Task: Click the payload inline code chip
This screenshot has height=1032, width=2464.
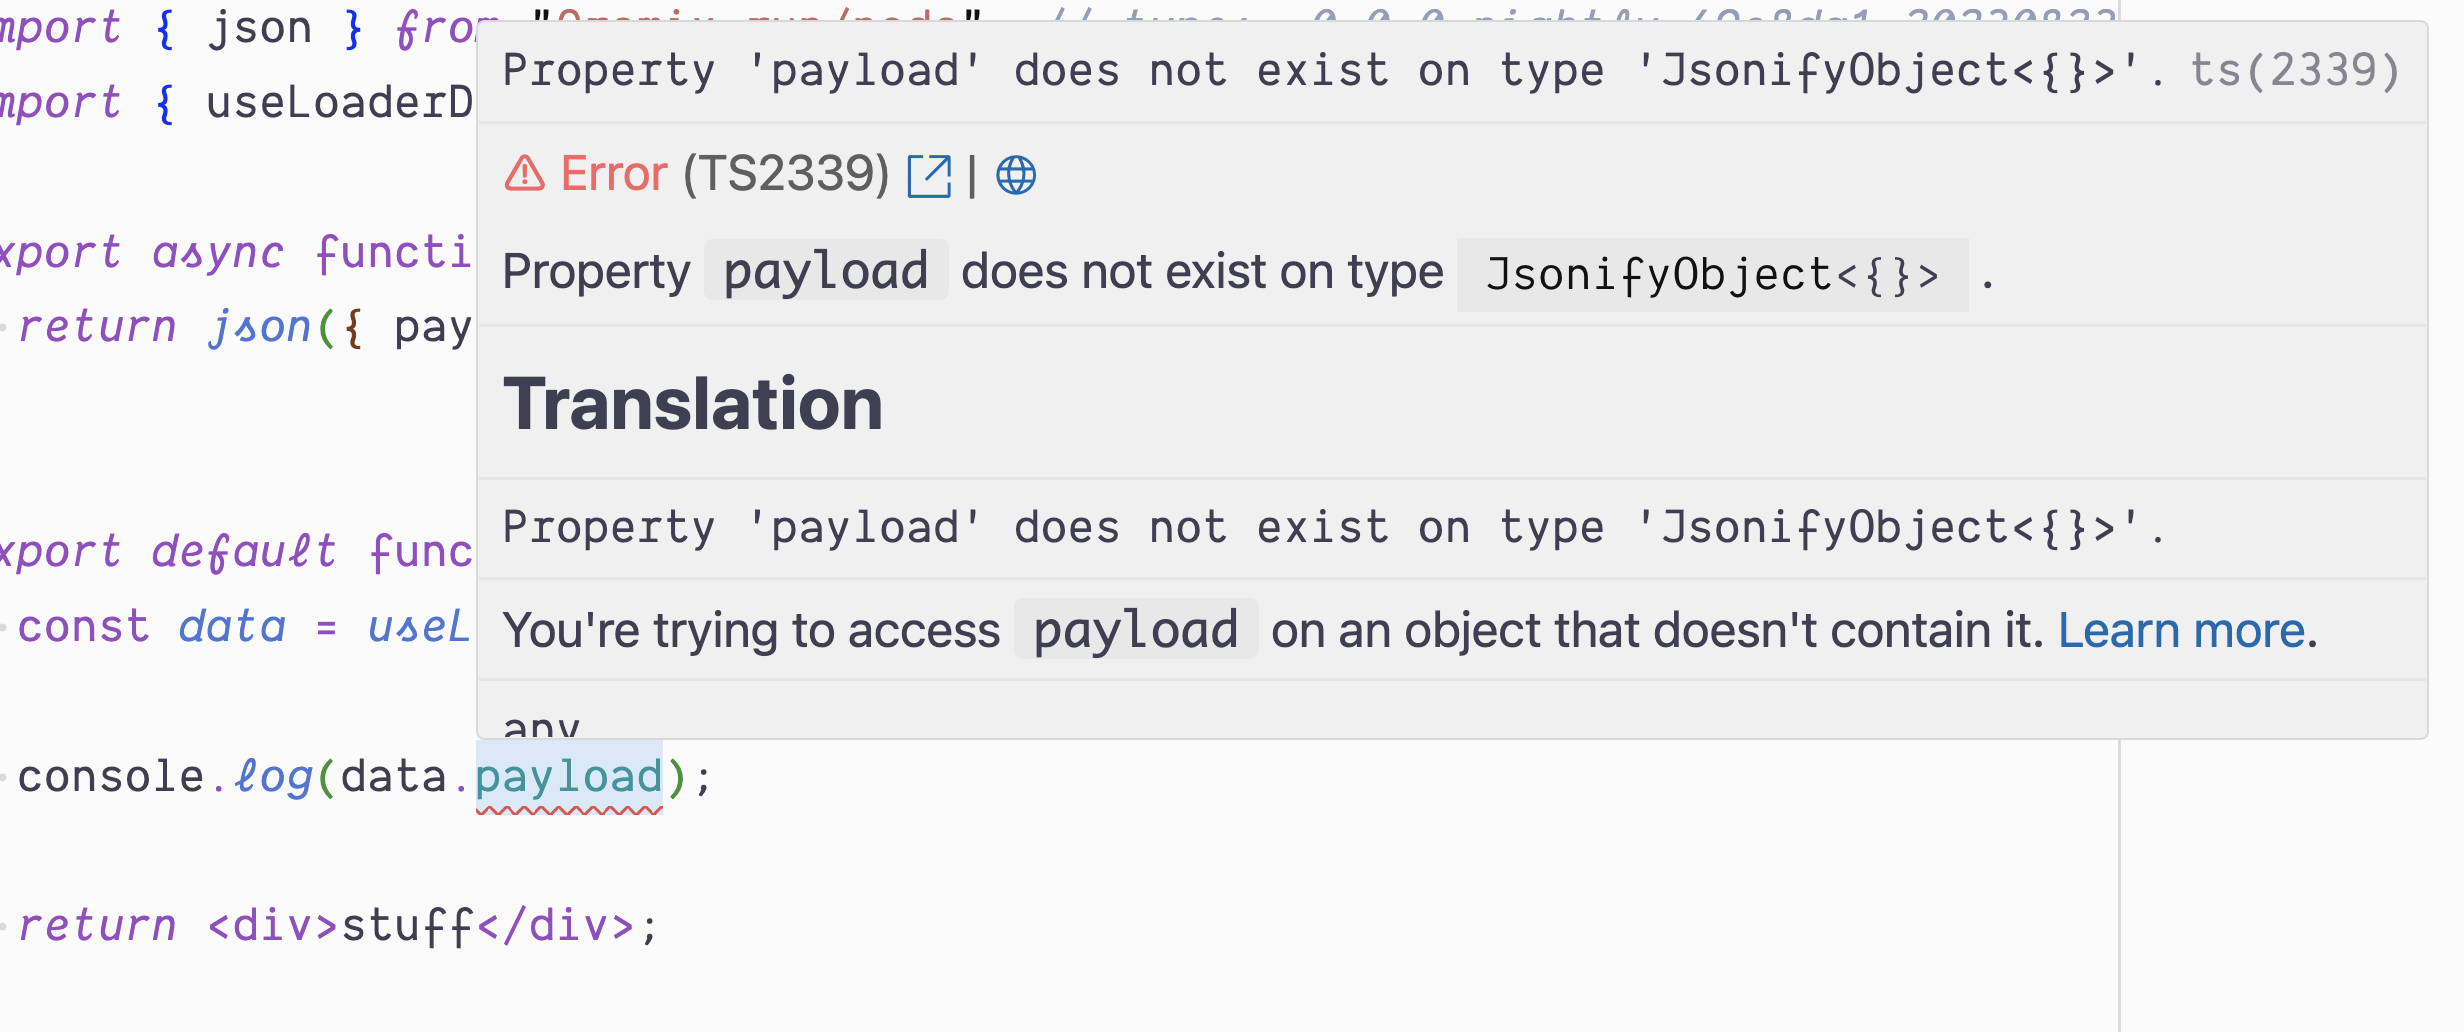Action: pyautogui.click(x=826, y=270)
